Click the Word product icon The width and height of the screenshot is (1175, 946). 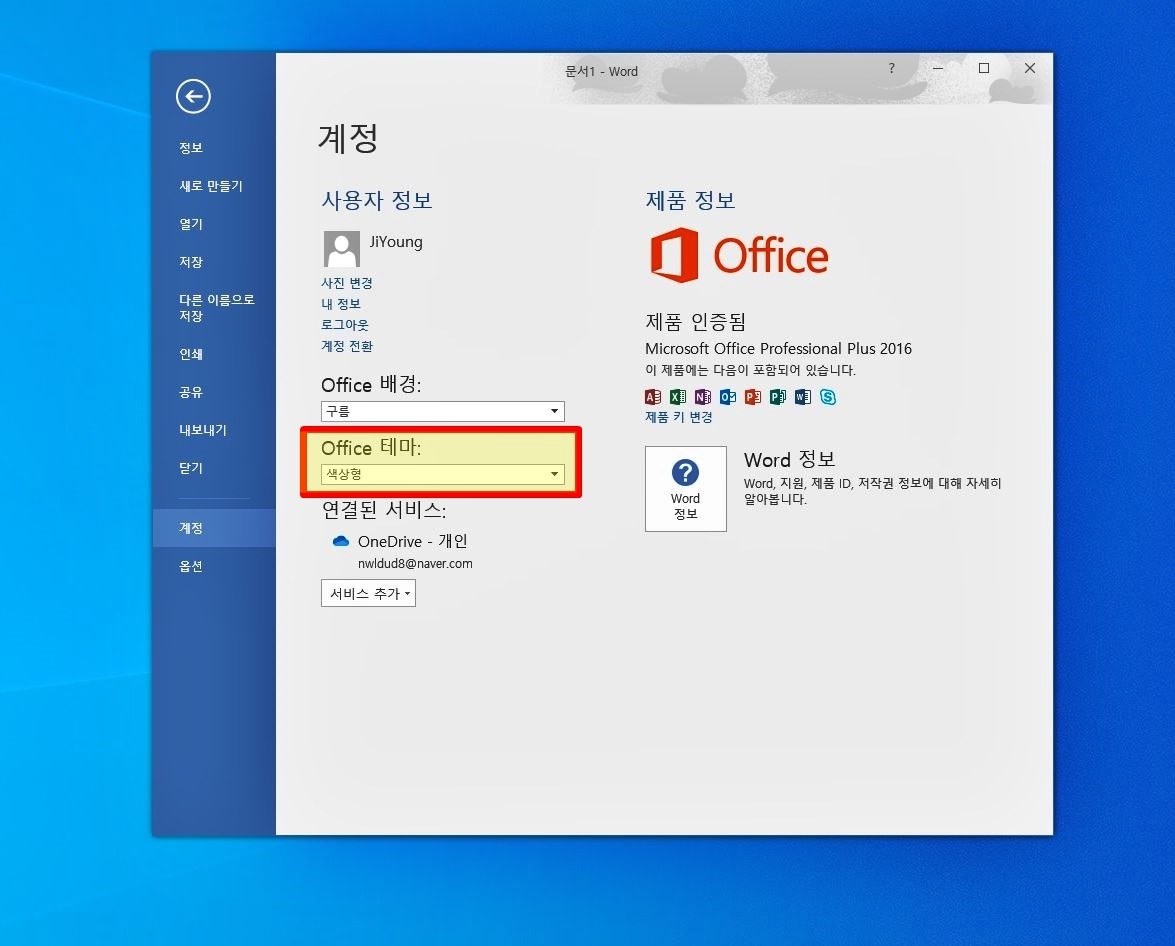[803, 397]
